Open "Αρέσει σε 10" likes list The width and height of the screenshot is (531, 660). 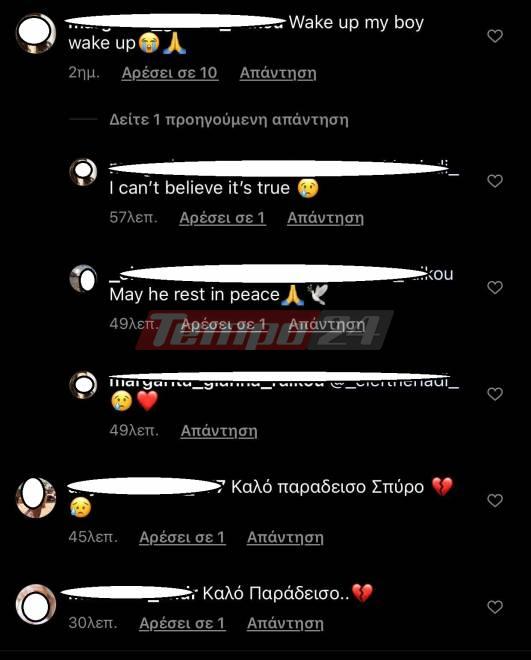click(x=170, y=73)
